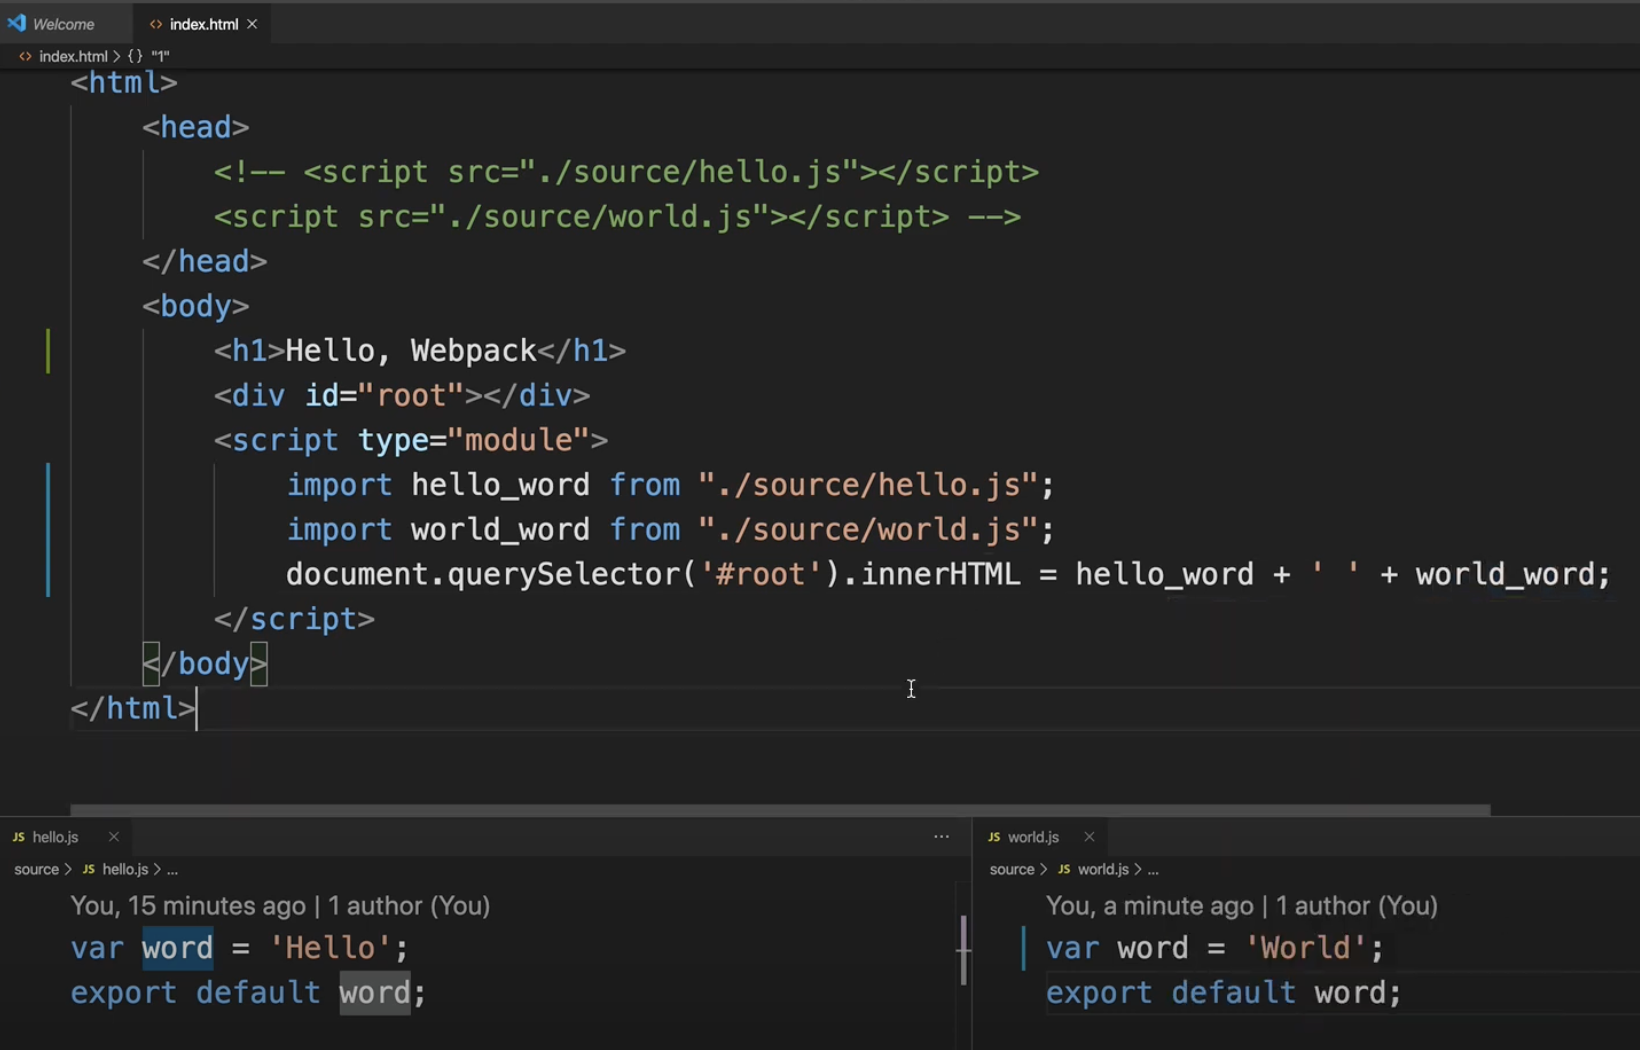
Task: Close the index.html tab
Action: (x=252, y=24)
